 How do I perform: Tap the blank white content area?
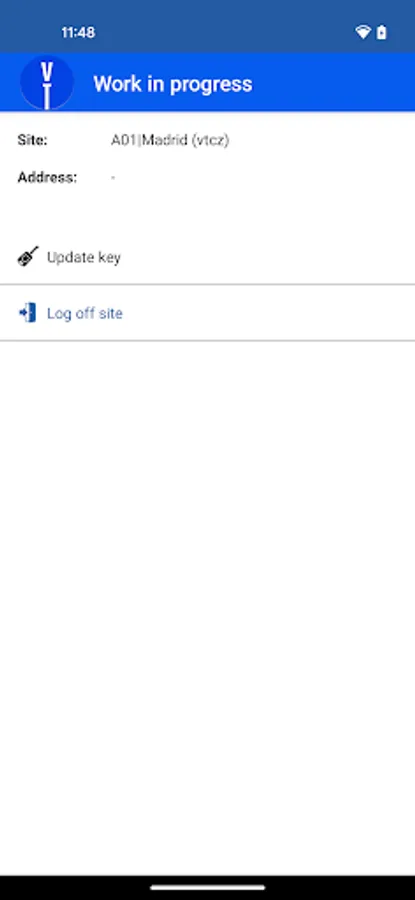pos(207,608)
